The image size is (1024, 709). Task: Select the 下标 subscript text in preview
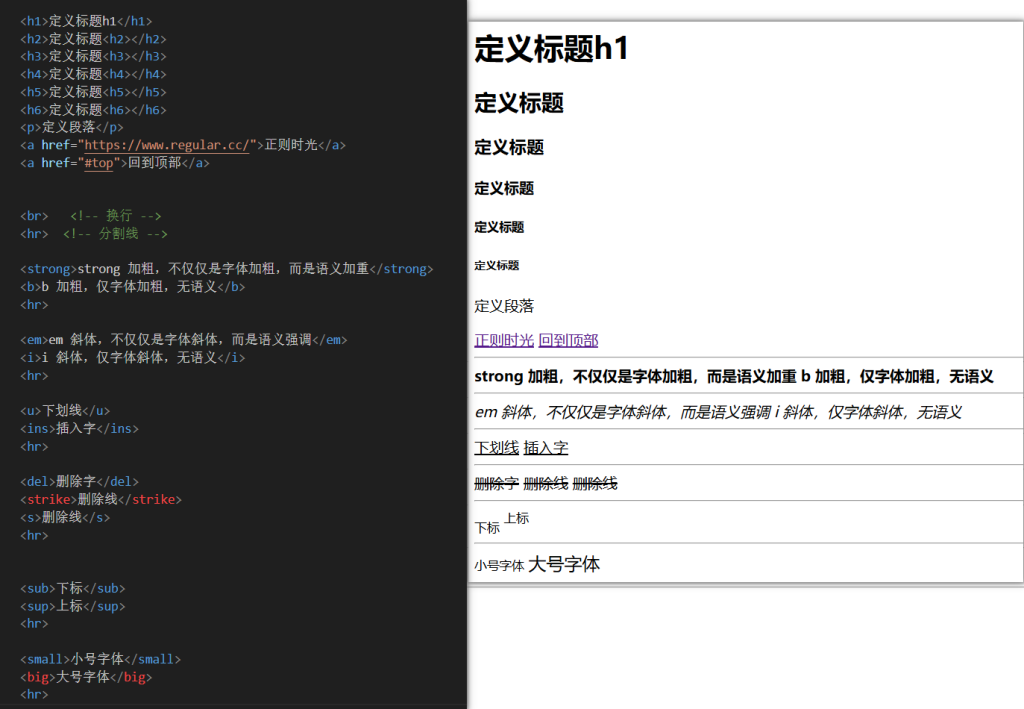point(487,528)
